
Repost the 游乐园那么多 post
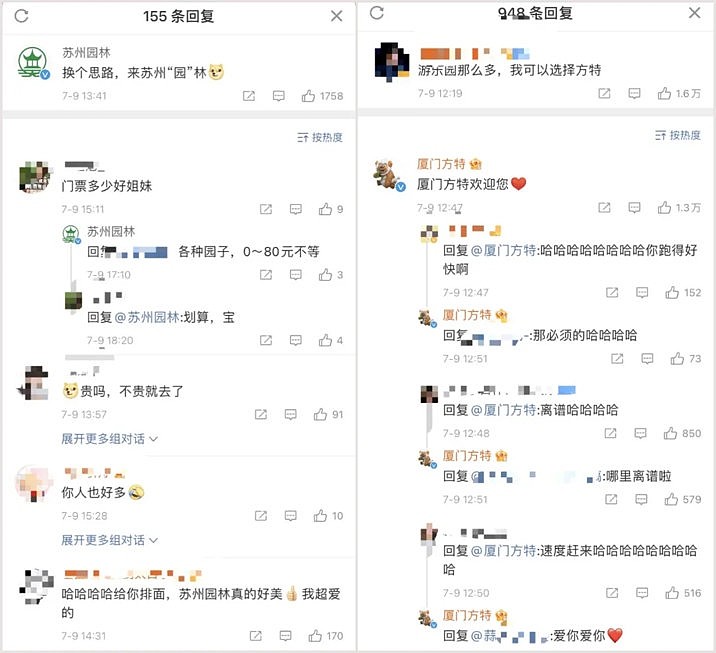pos(604,94)
